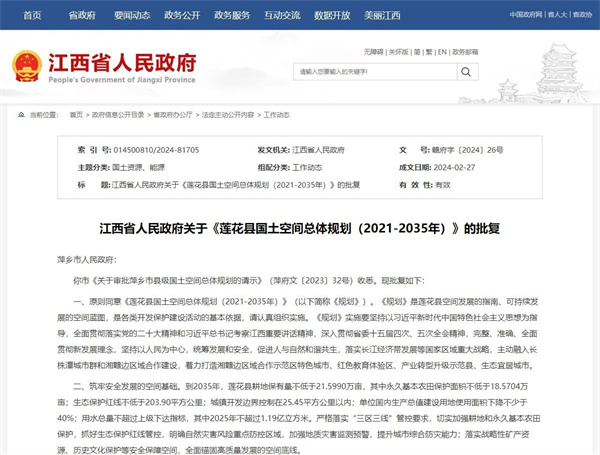
Task: Select the 有效 validity value
Action: [443, 185]
